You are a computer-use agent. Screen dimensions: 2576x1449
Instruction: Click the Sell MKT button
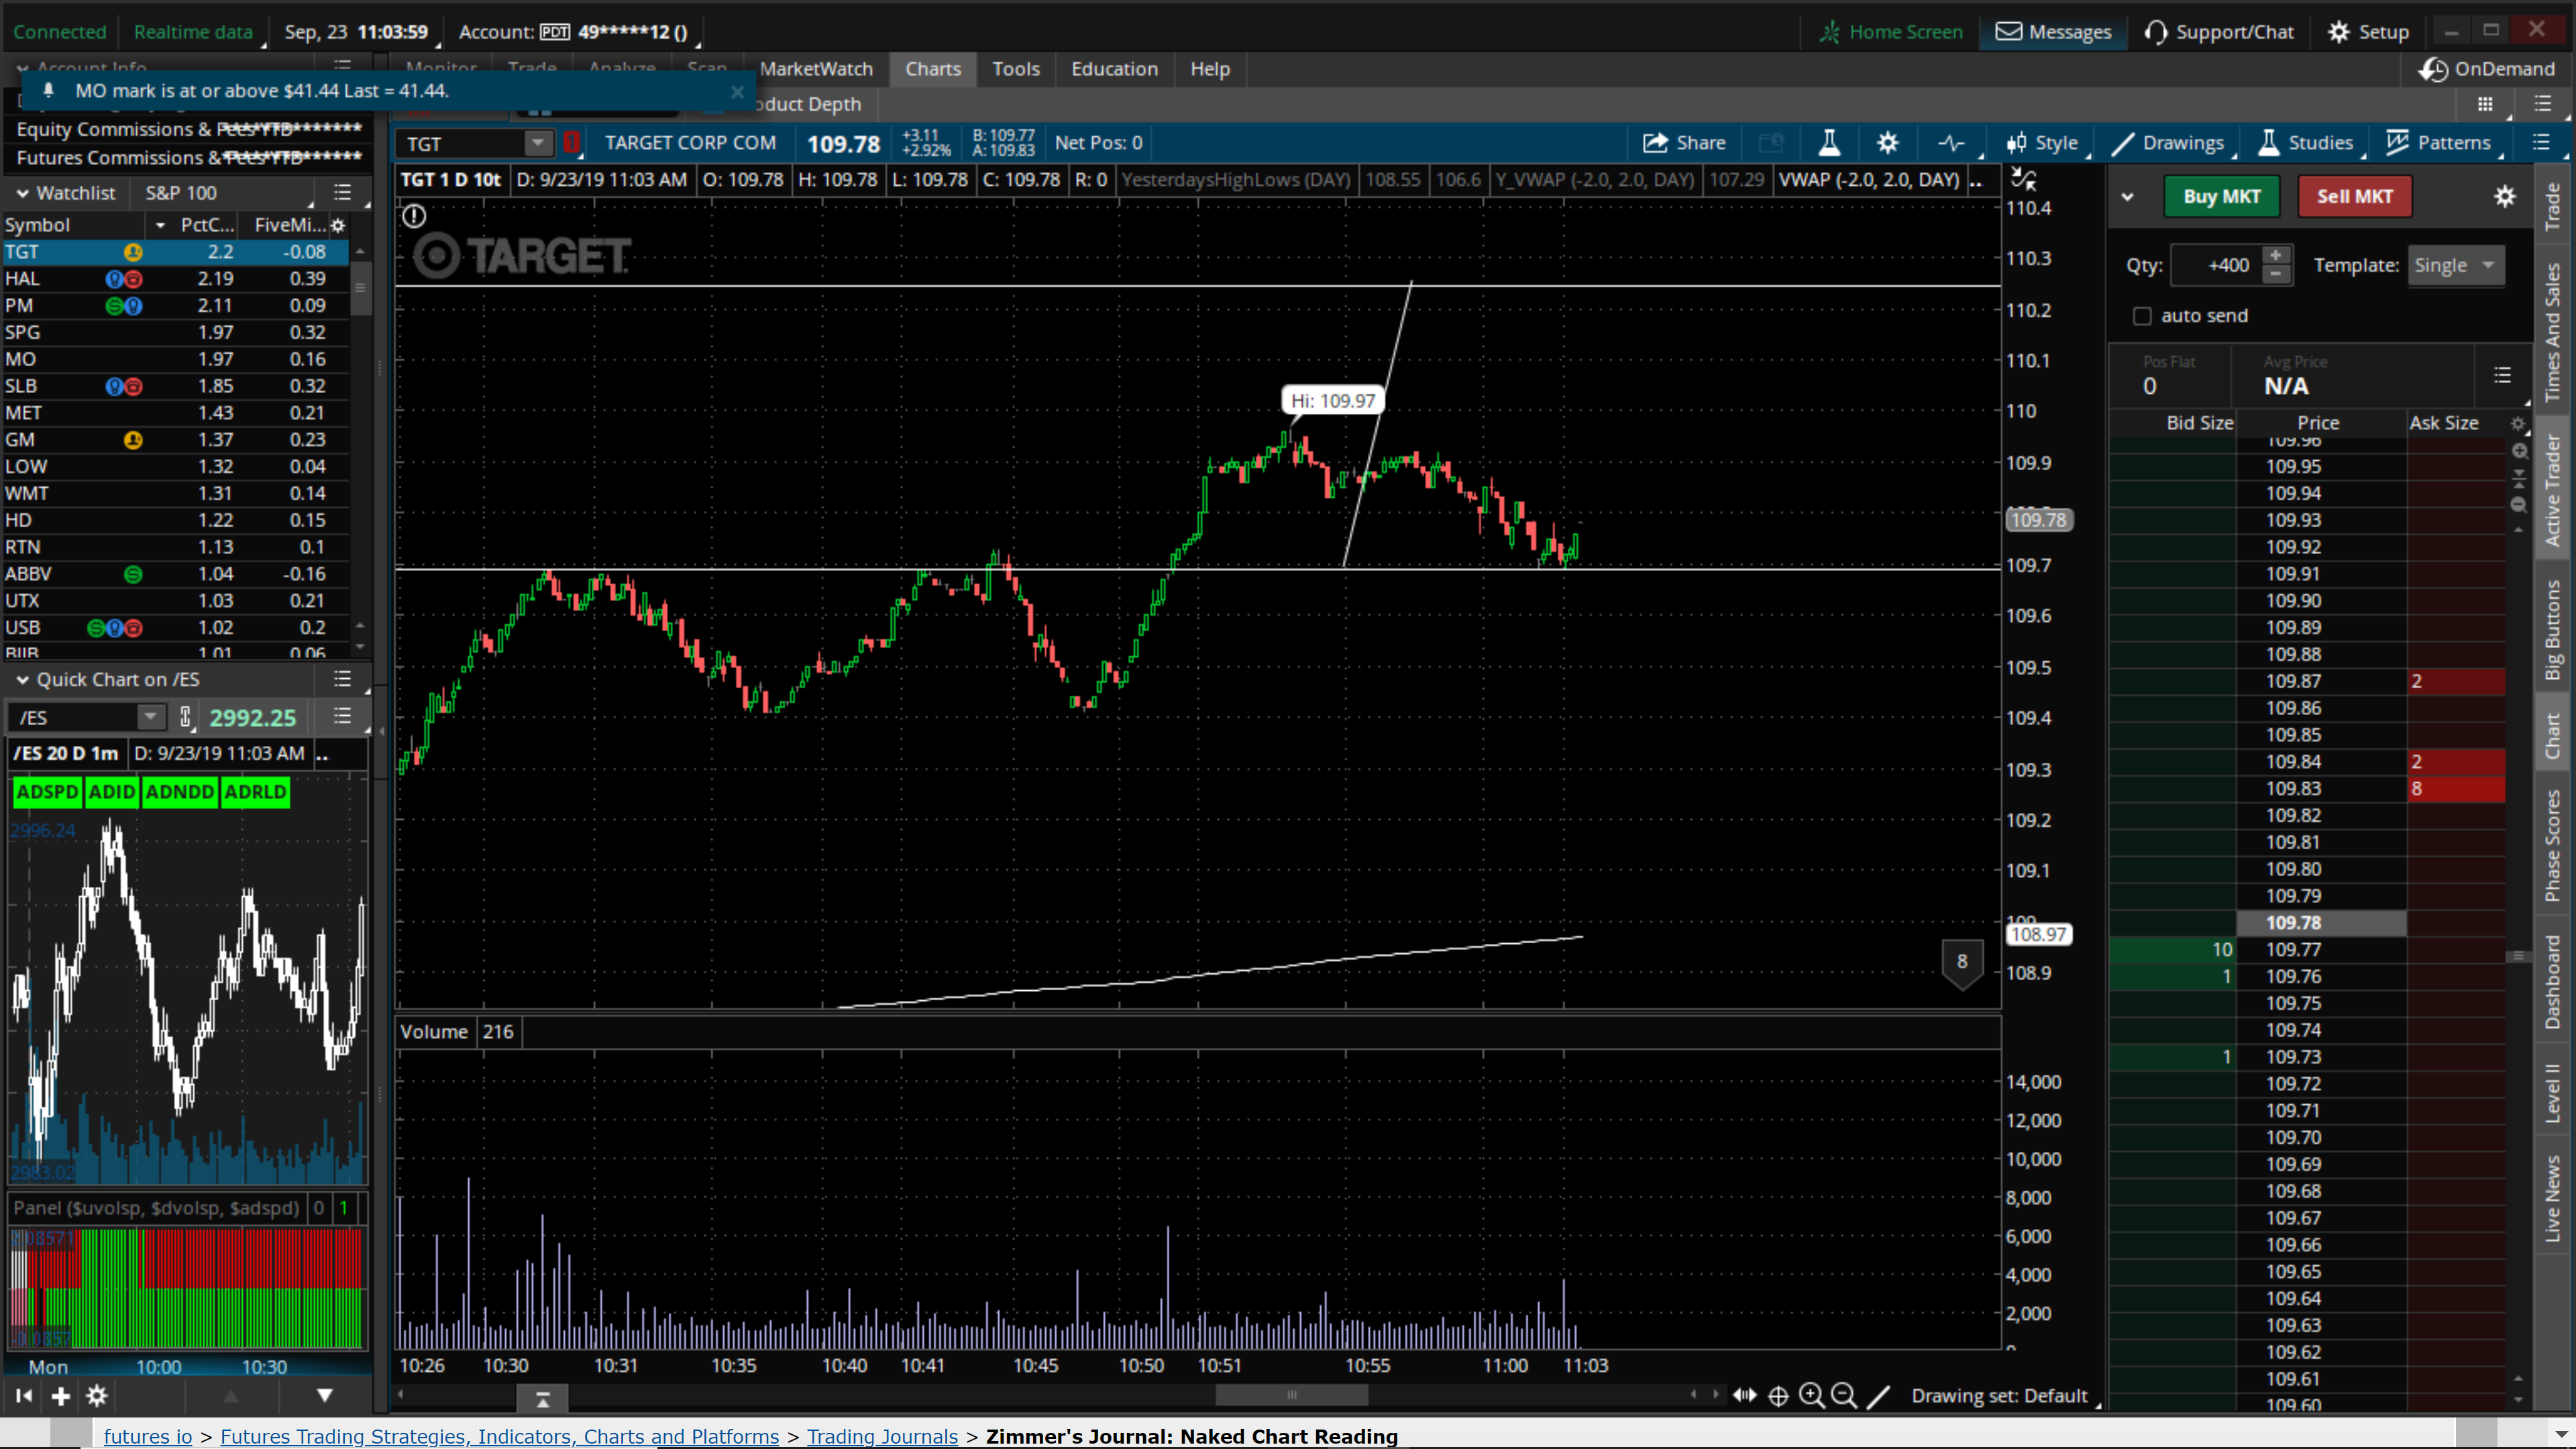click(x=2355, y=196)
